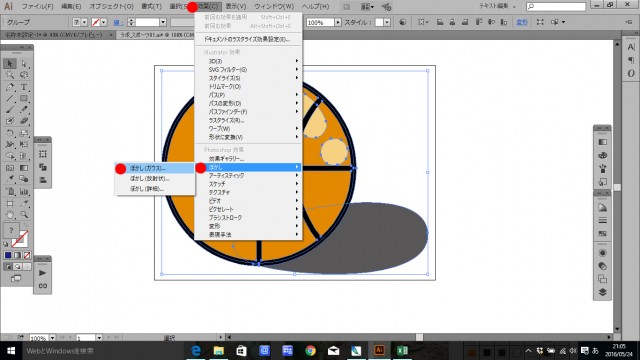
Task: Open 効果ギャラリー... in effect menu
Action: 249,158
